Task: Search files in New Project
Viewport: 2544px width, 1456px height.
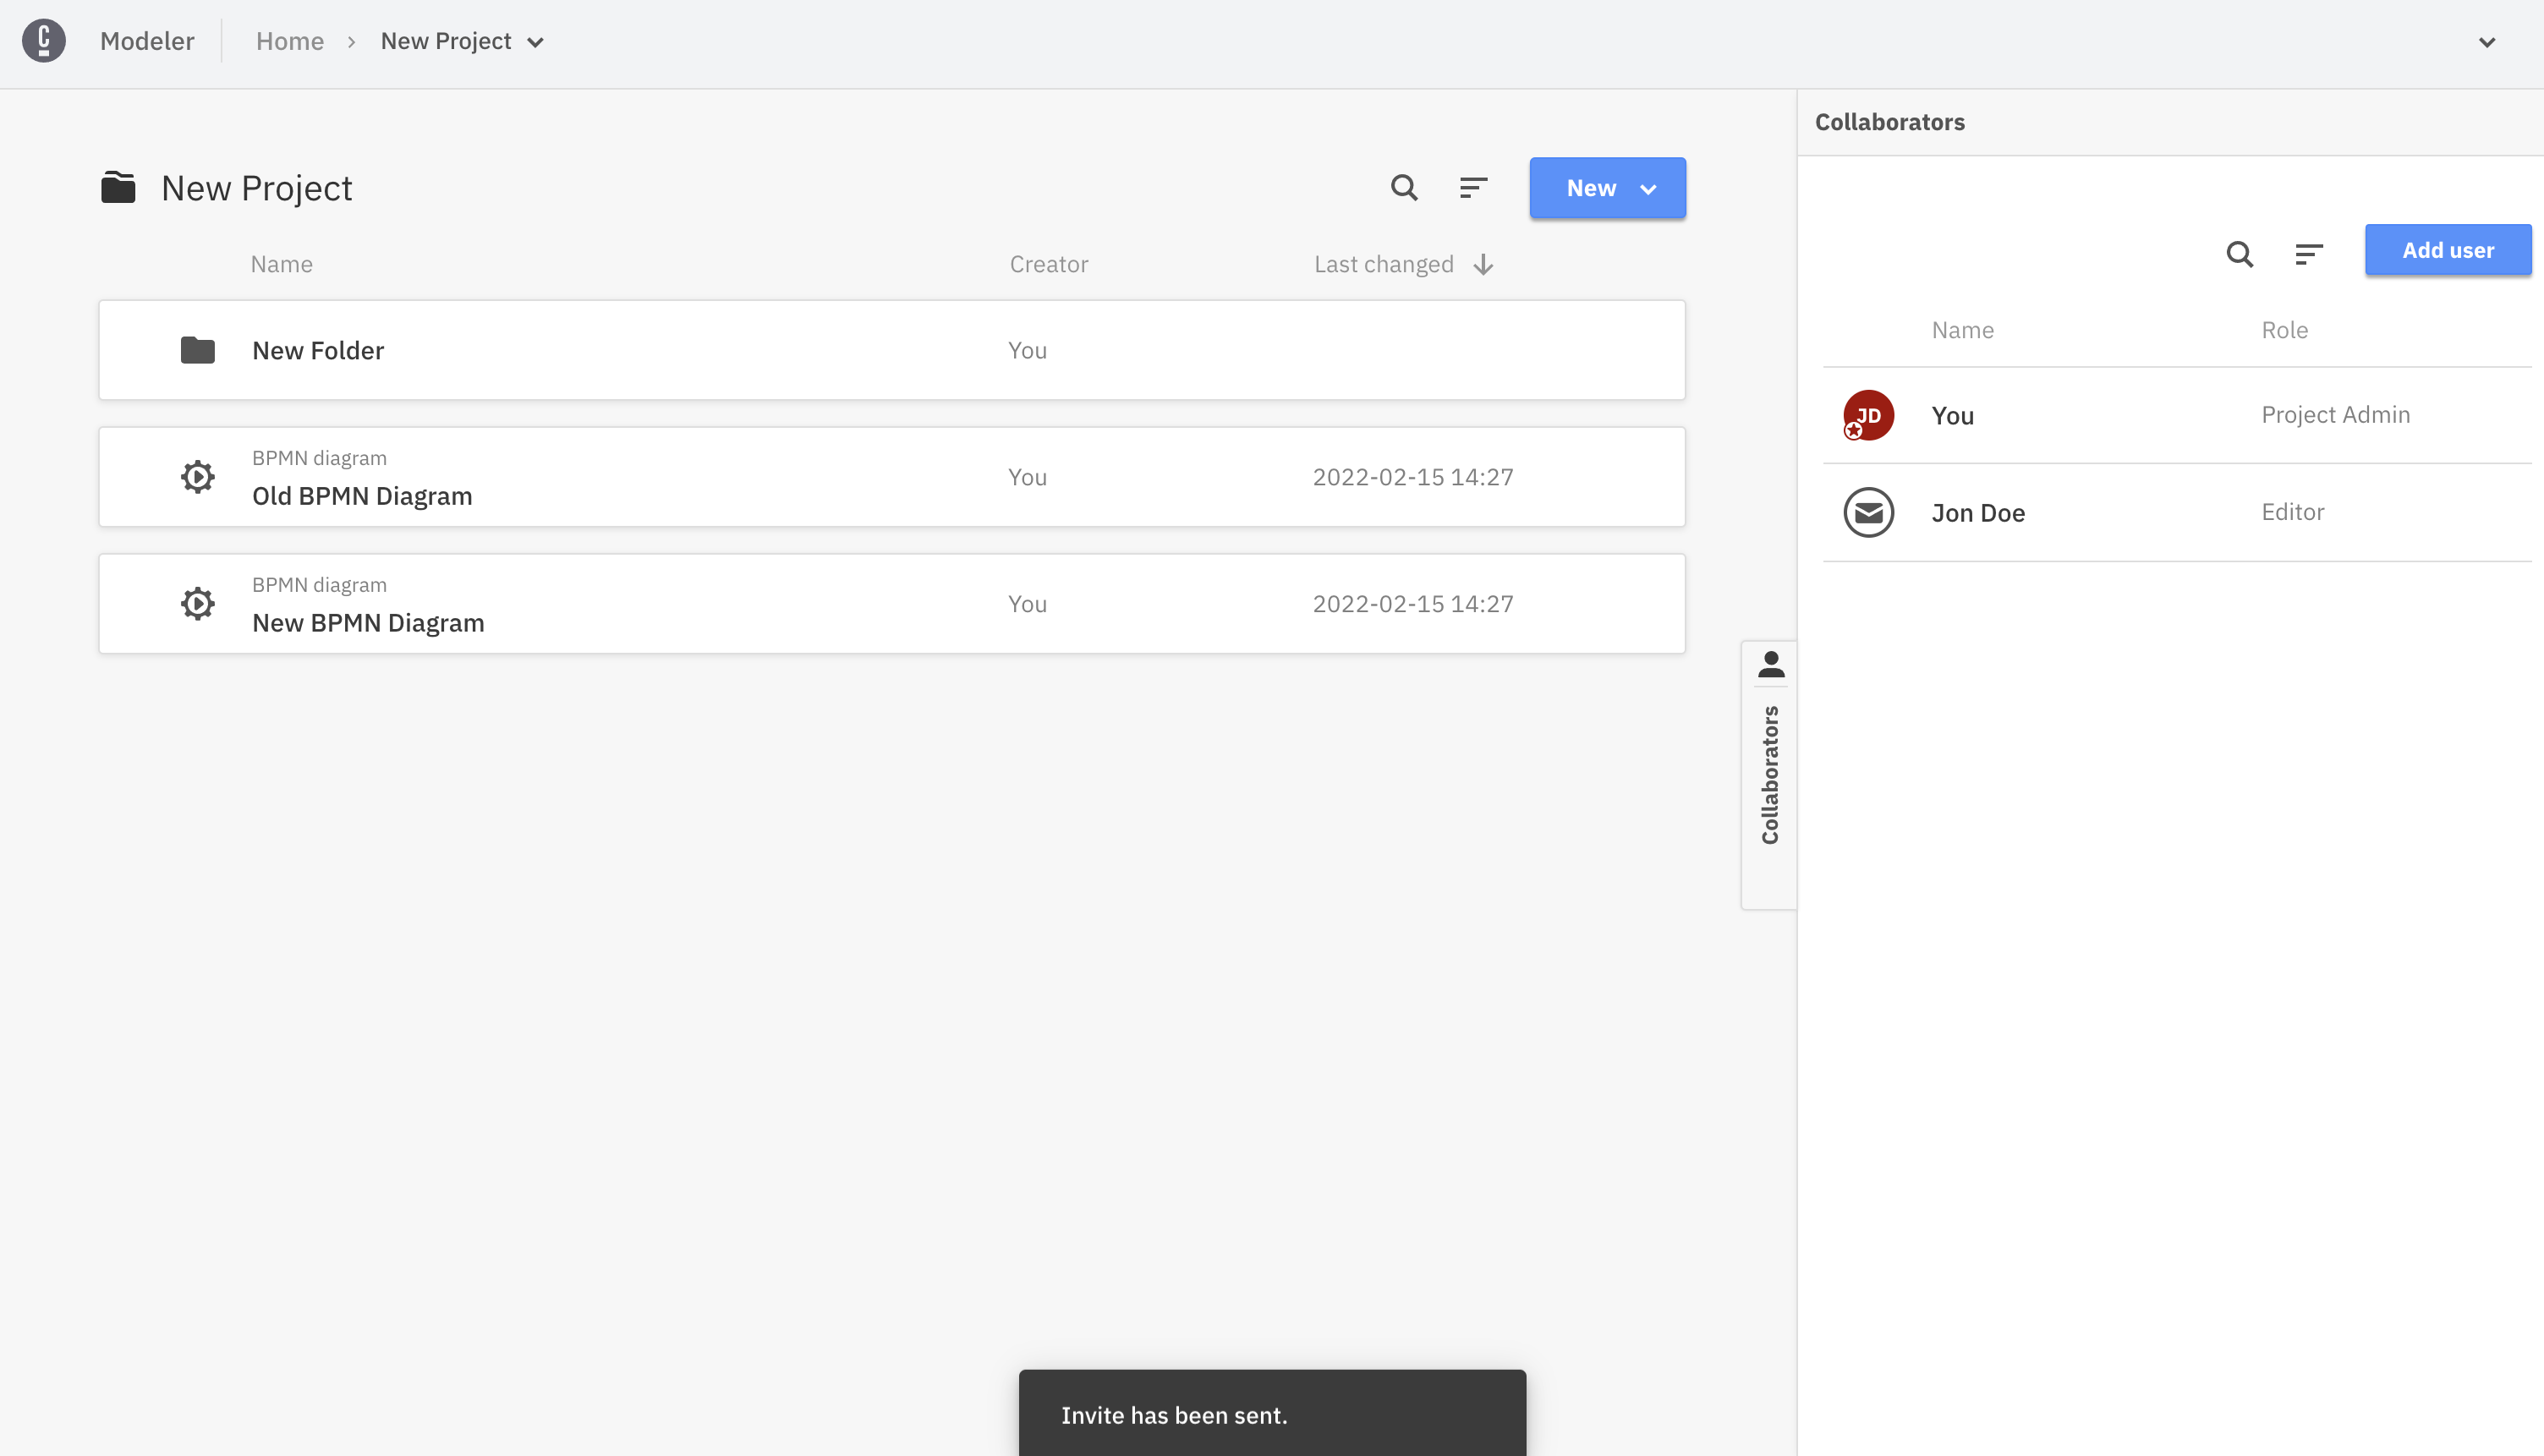Action: (x=1404, y=188)
